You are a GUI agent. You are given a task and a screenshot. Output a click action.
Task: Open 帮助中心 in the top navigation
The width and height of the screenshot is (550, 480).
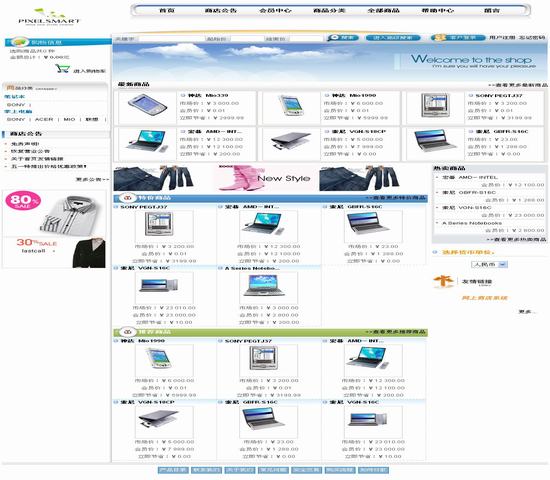437,11
